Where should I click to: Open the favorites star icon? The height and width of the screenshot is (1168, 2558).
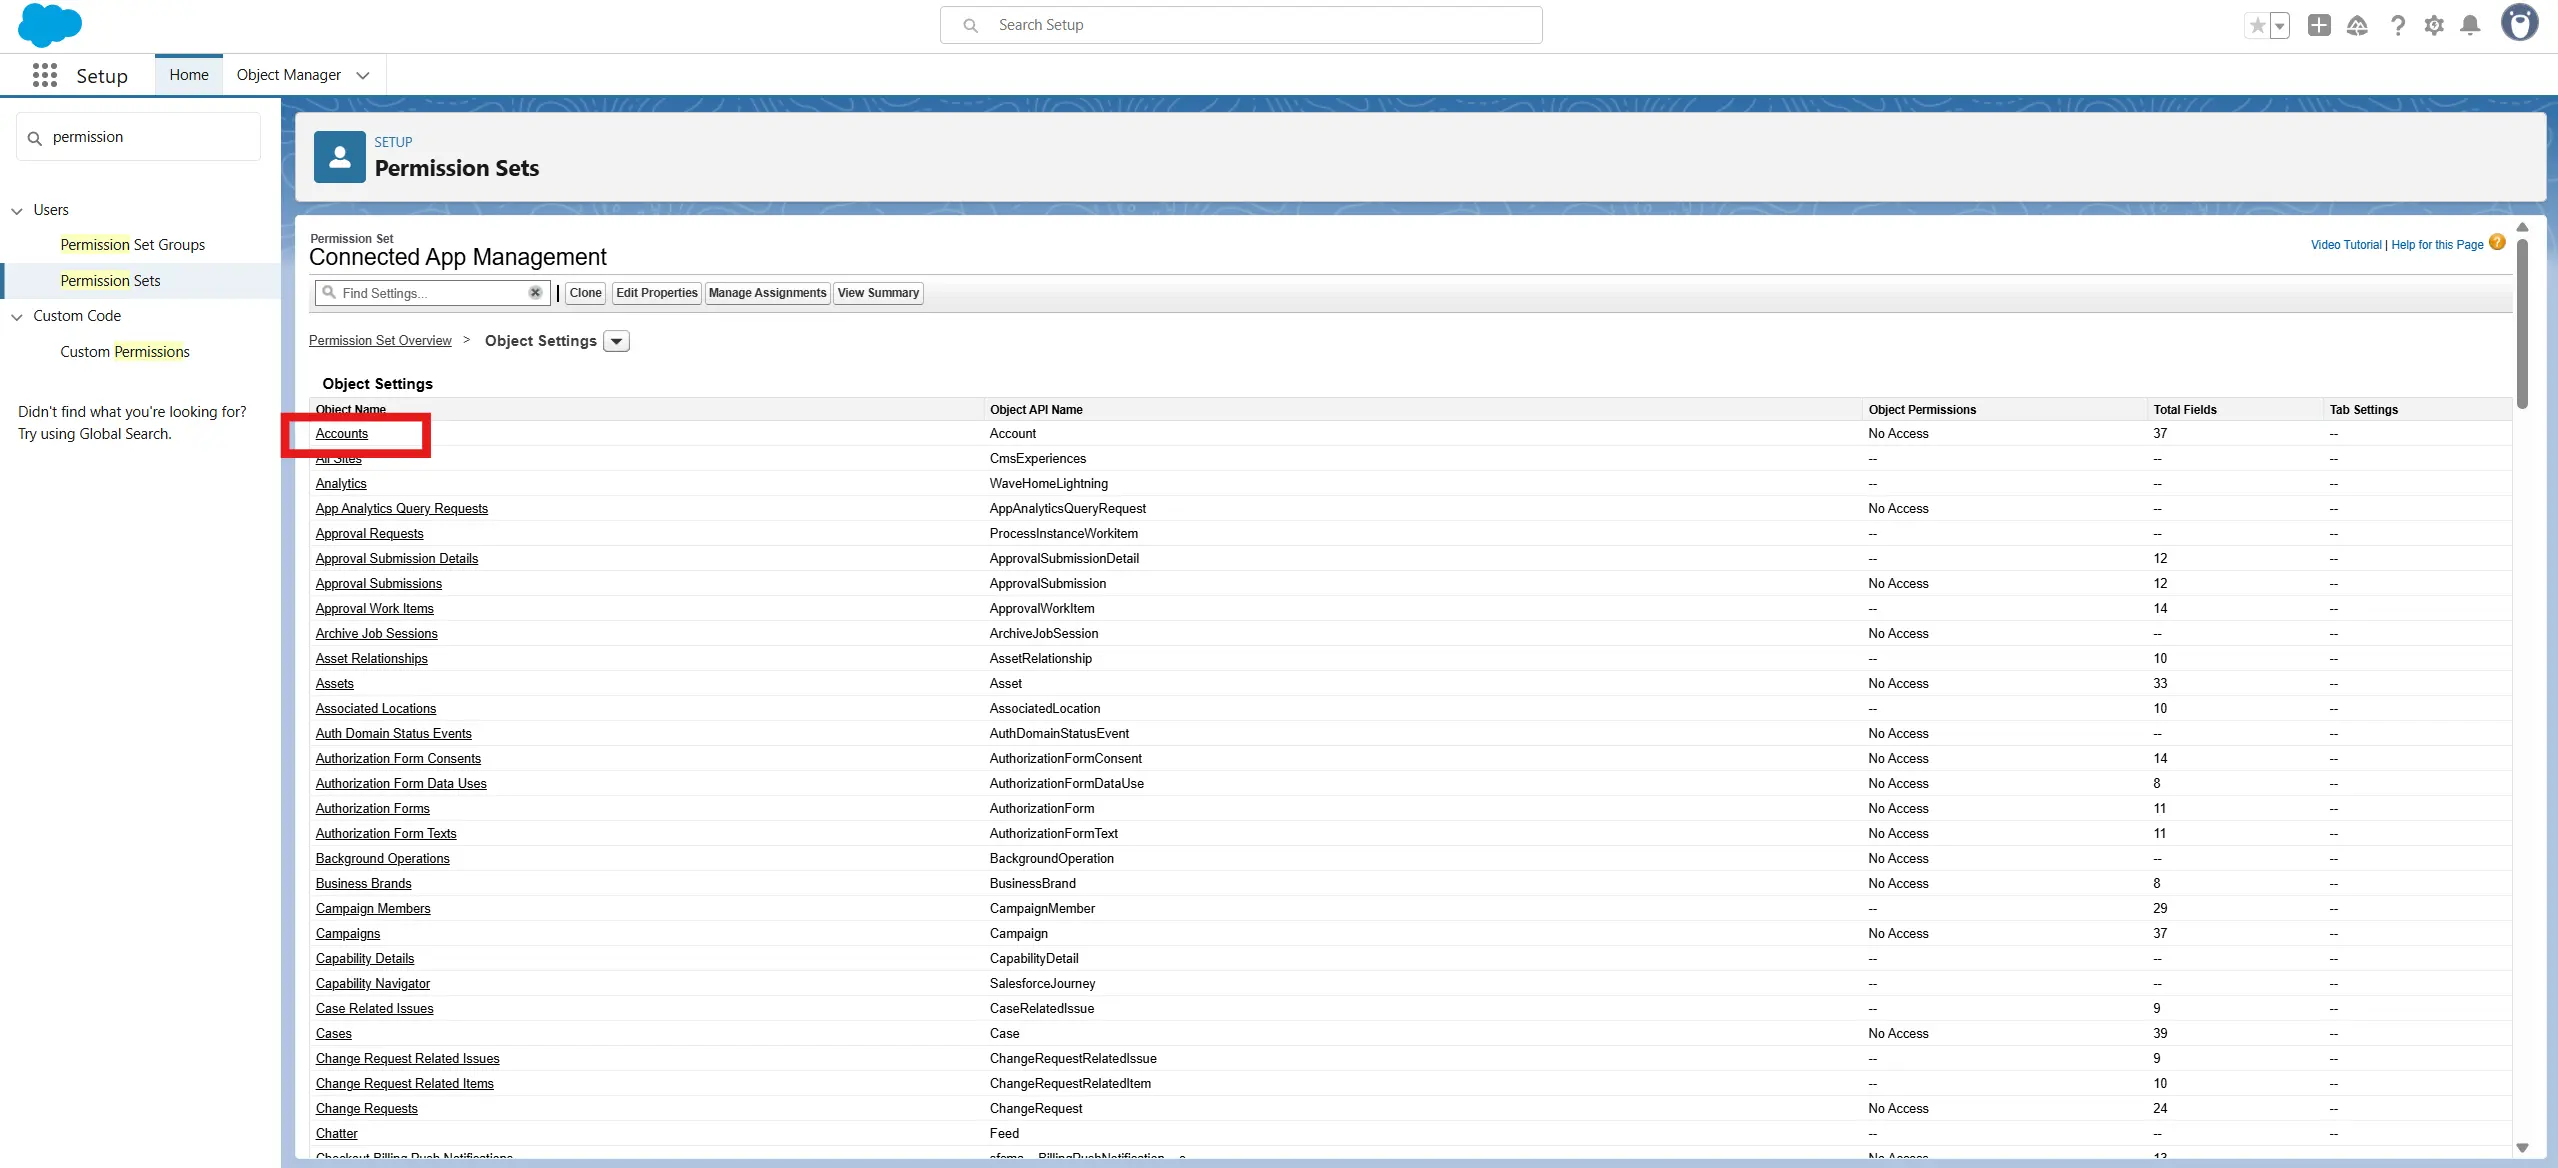click(2256, 26)
